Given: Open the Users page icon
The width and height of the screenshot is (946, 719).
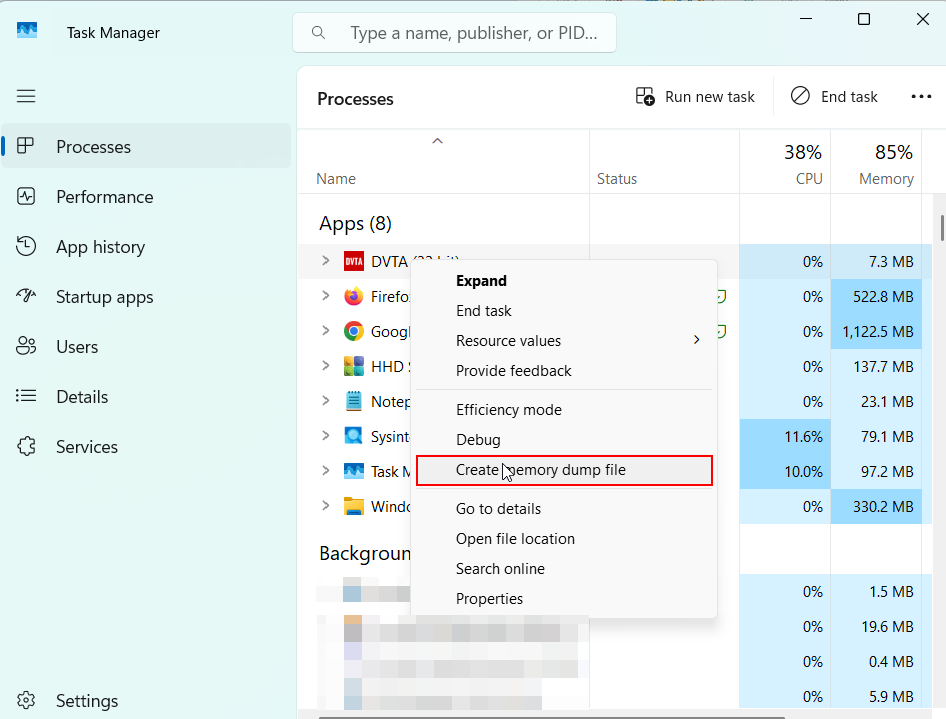Looking at the screenshot, I should coord(26,347).
